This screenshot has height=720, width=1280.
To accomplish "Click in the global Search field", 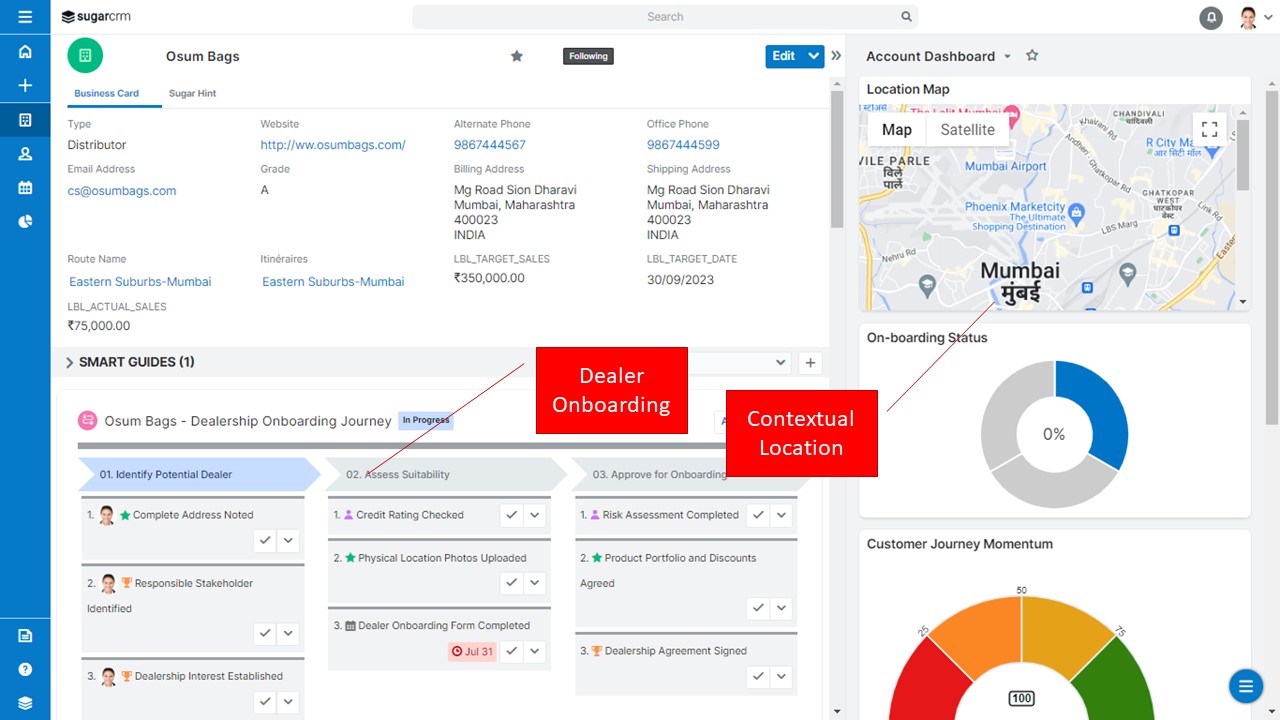I will (665, 17).
